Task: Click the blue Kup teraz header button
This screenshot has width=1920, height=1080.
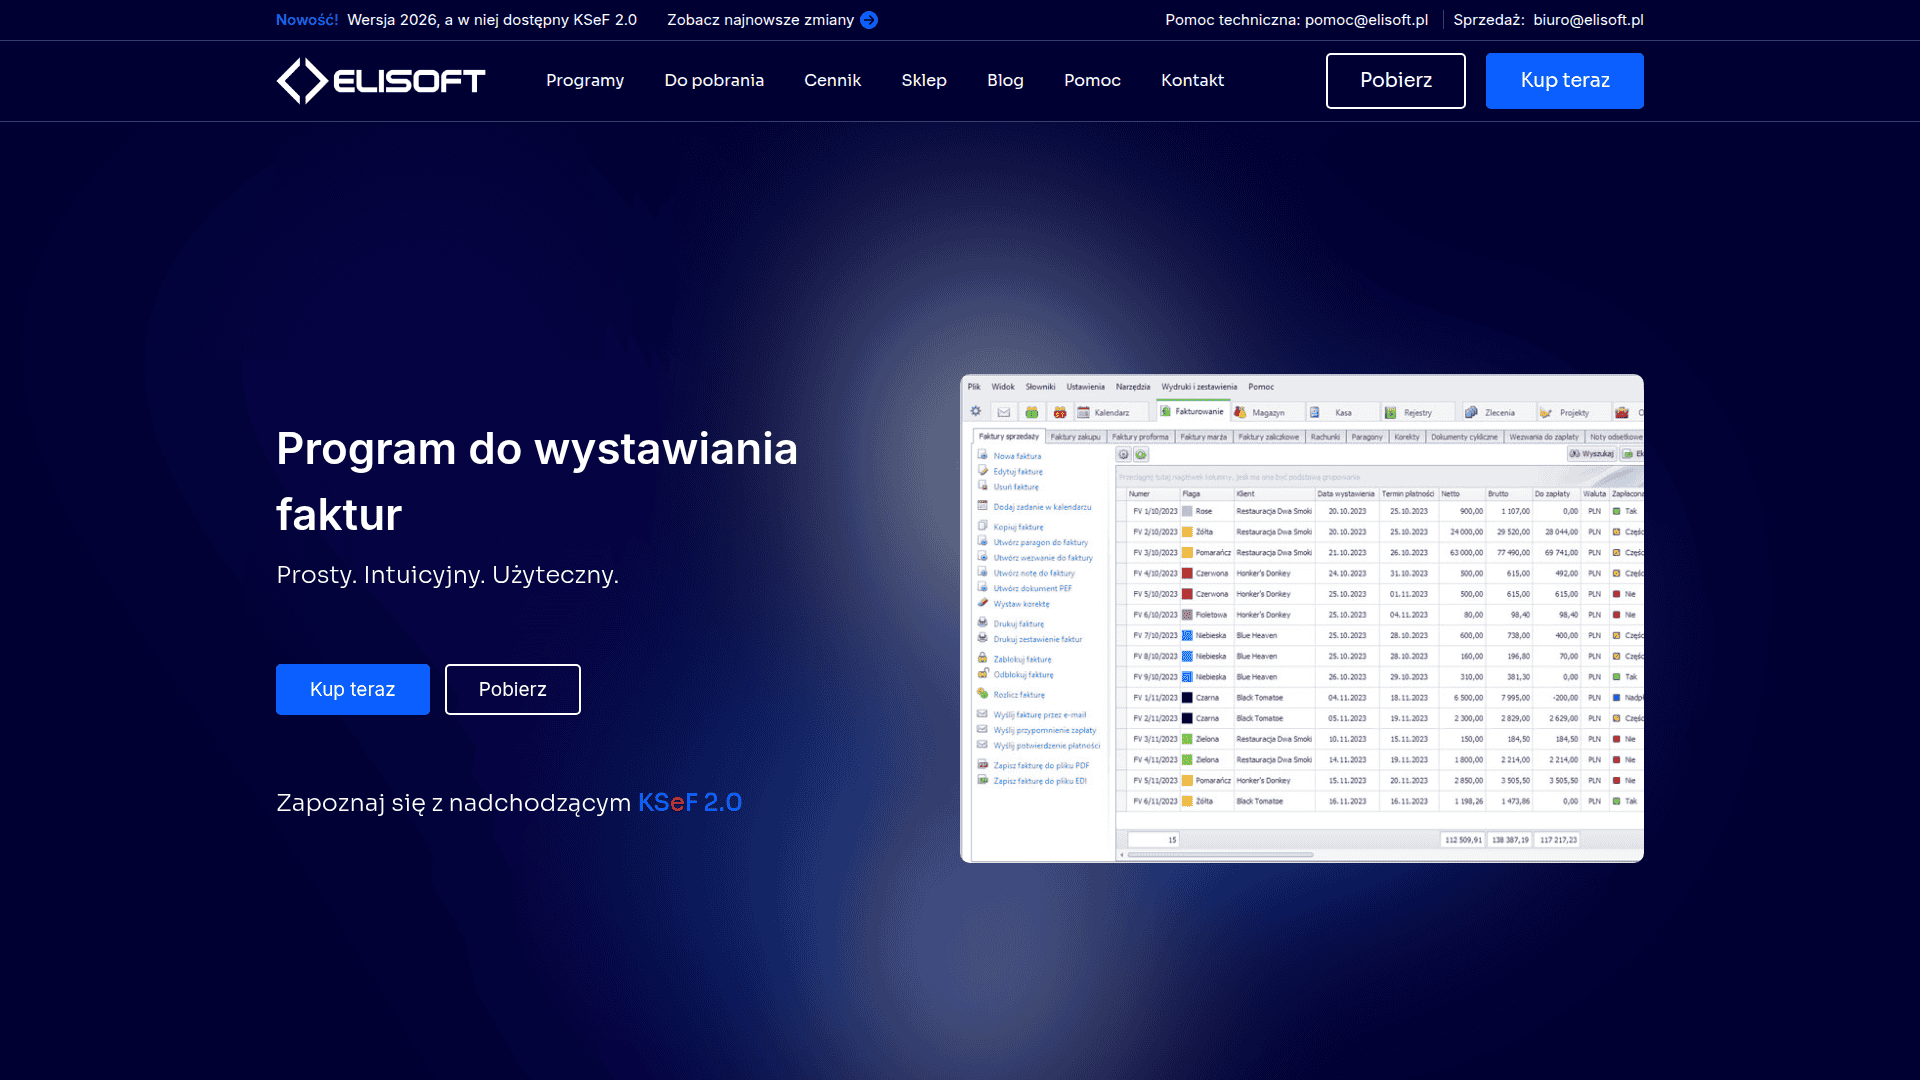Action: [1565, 81]
